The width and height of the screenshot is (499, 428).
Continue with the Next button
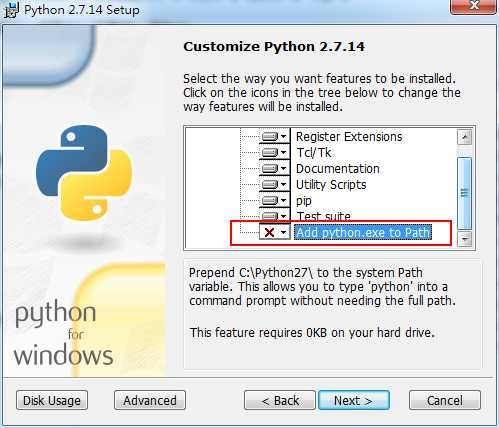(354, 400)
